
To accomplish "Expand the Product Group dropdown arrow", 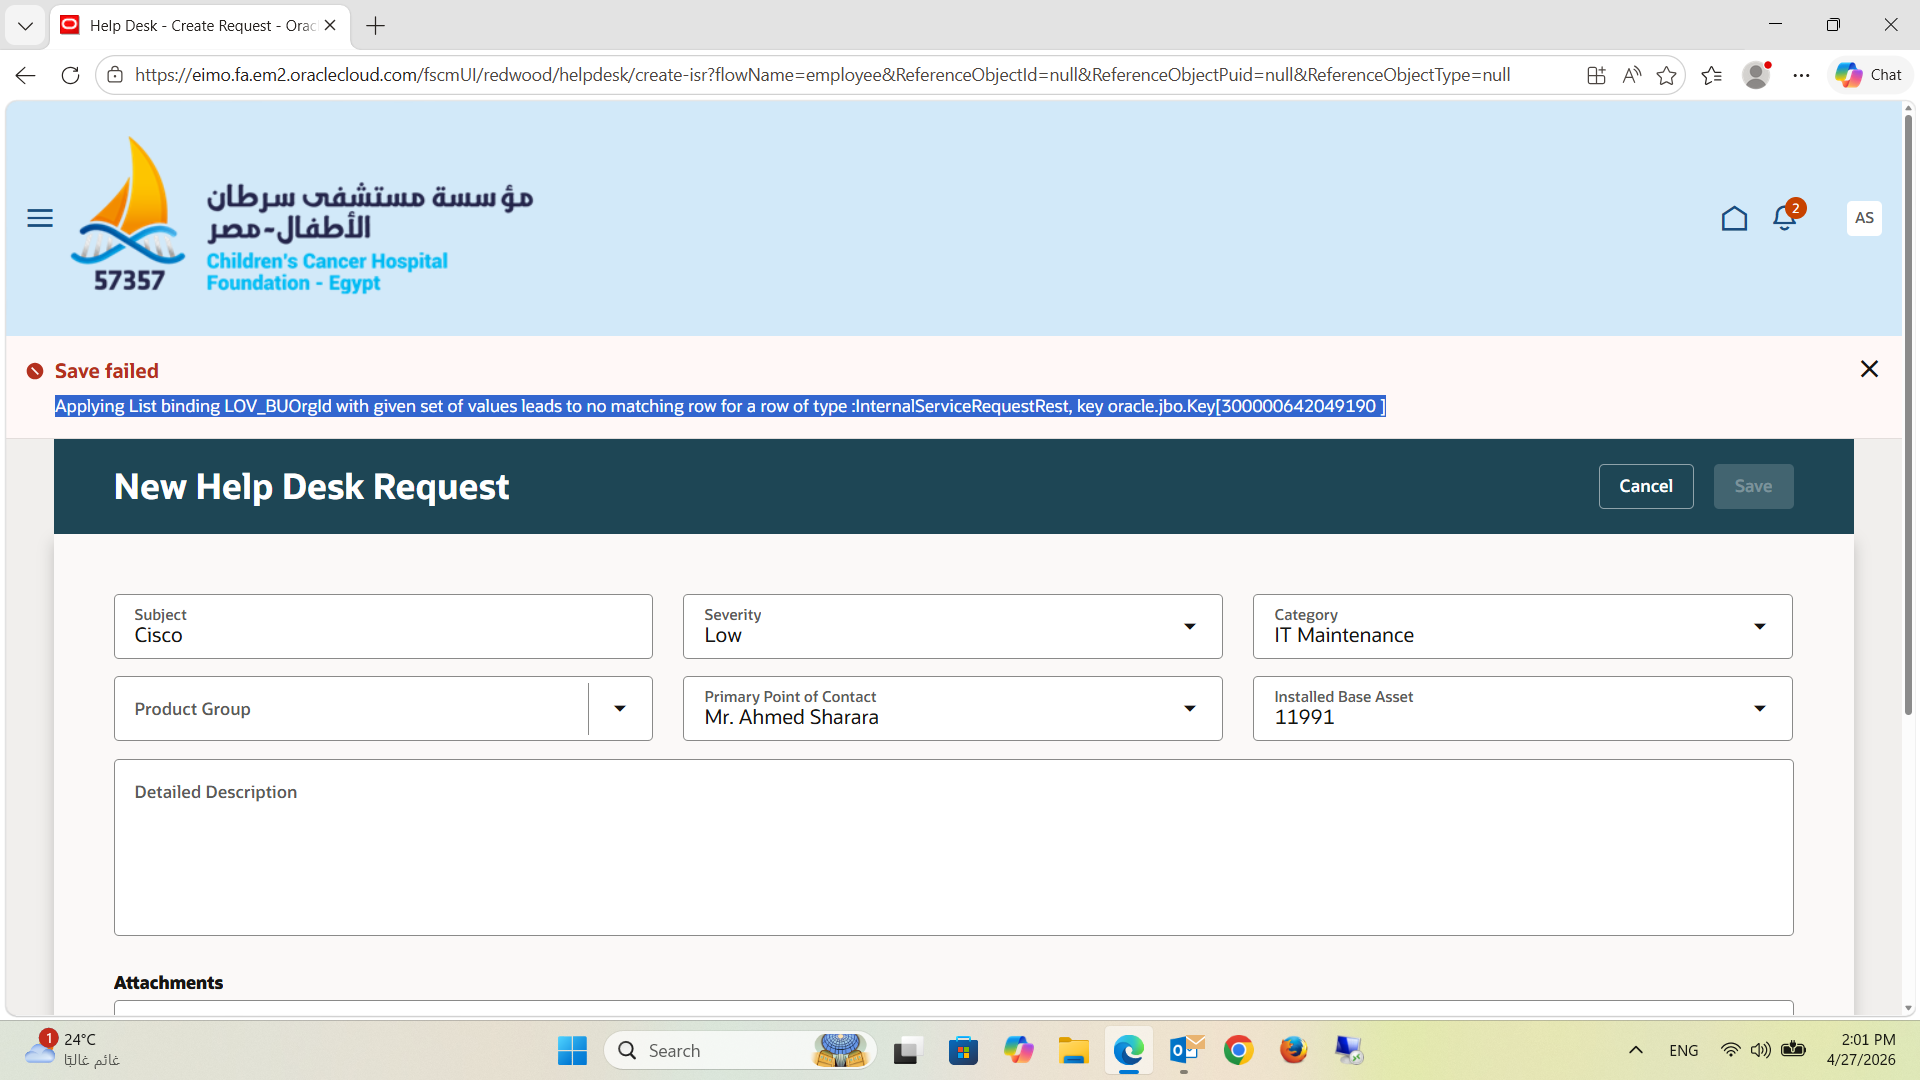I will pos(620,709).
